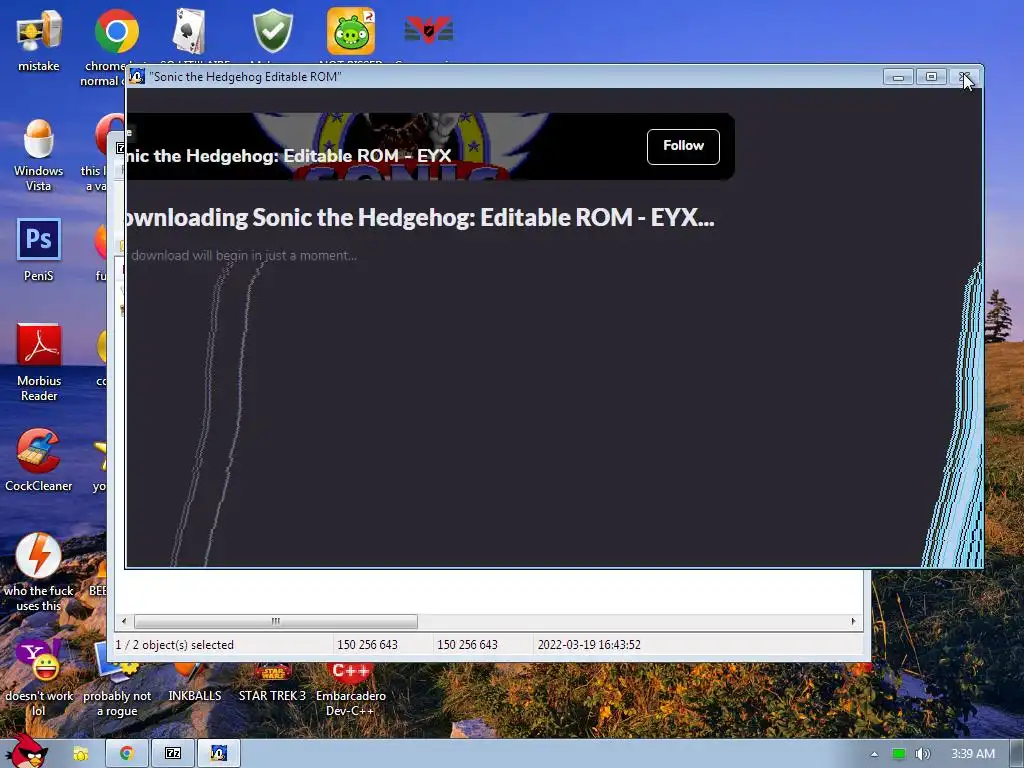Viewport: 1024px width, 768px height.
Task: Open the Yahoo smiley 'doesn't work lol' icon
Action: 39,660
